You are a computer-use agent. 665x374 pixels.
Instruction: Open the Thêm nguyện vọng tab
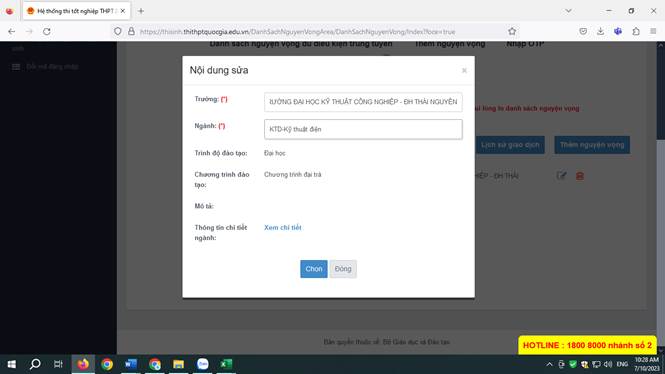click(x=449, y=44)
